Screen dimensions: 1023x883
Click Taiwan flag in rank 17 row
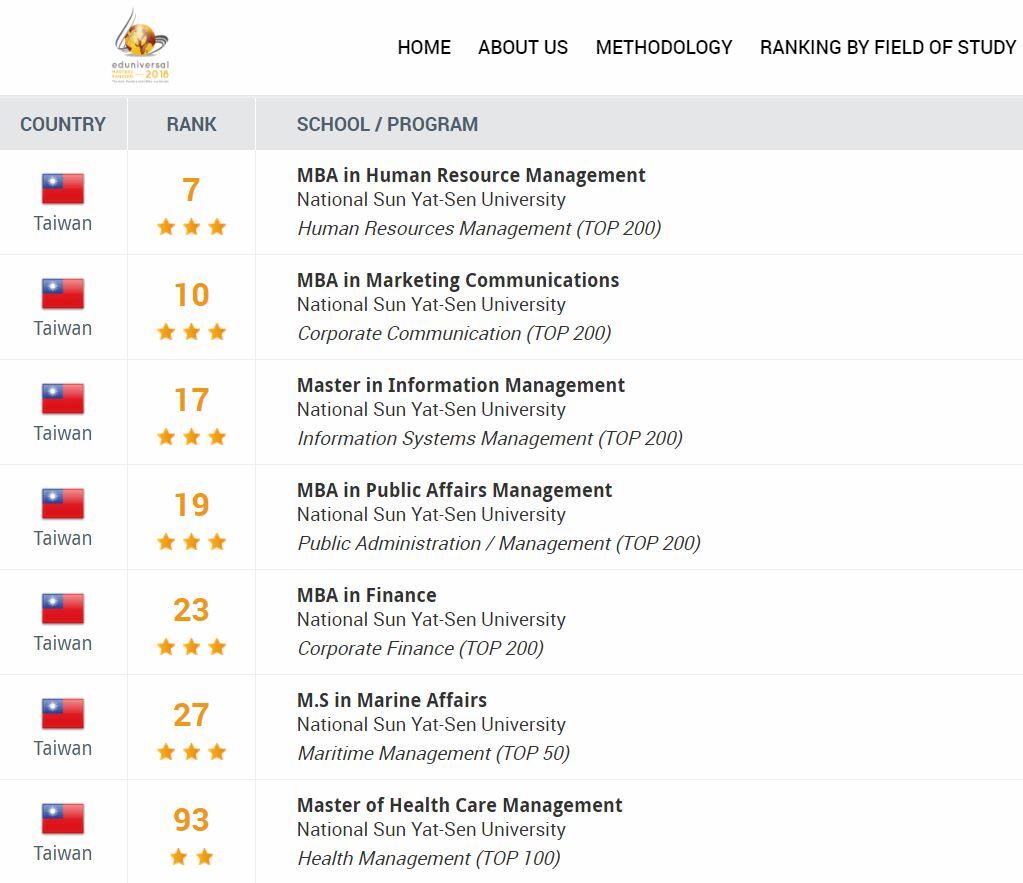tap(63, 399)
